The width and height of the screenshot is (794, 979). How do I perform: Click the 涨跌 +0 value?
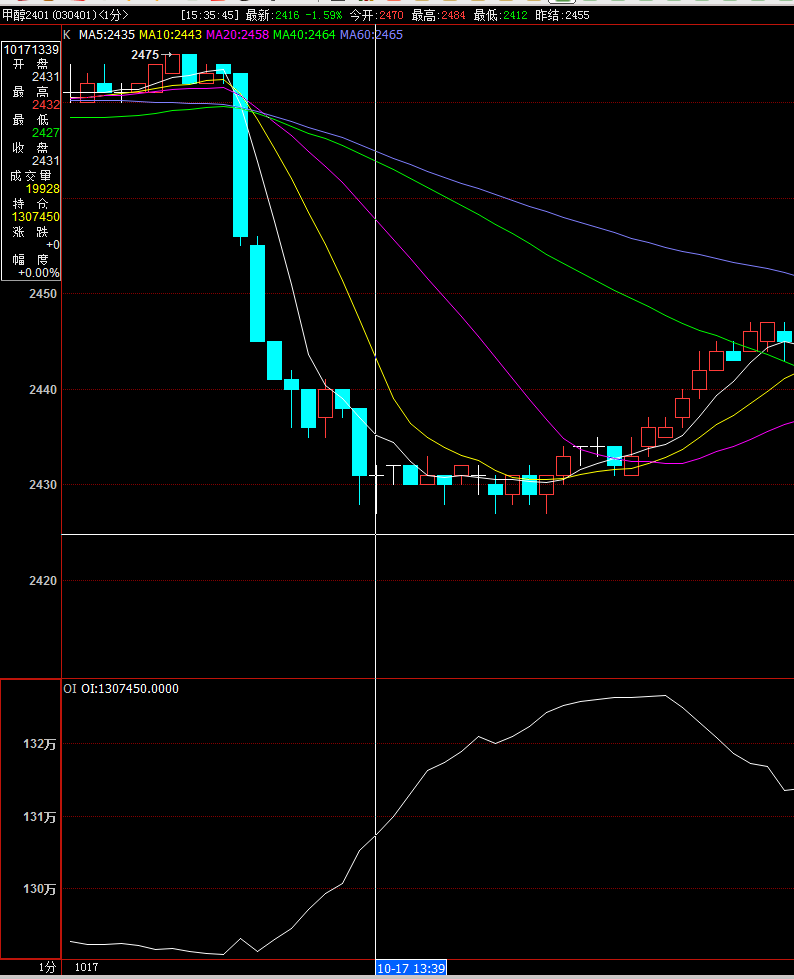[53, 245]
